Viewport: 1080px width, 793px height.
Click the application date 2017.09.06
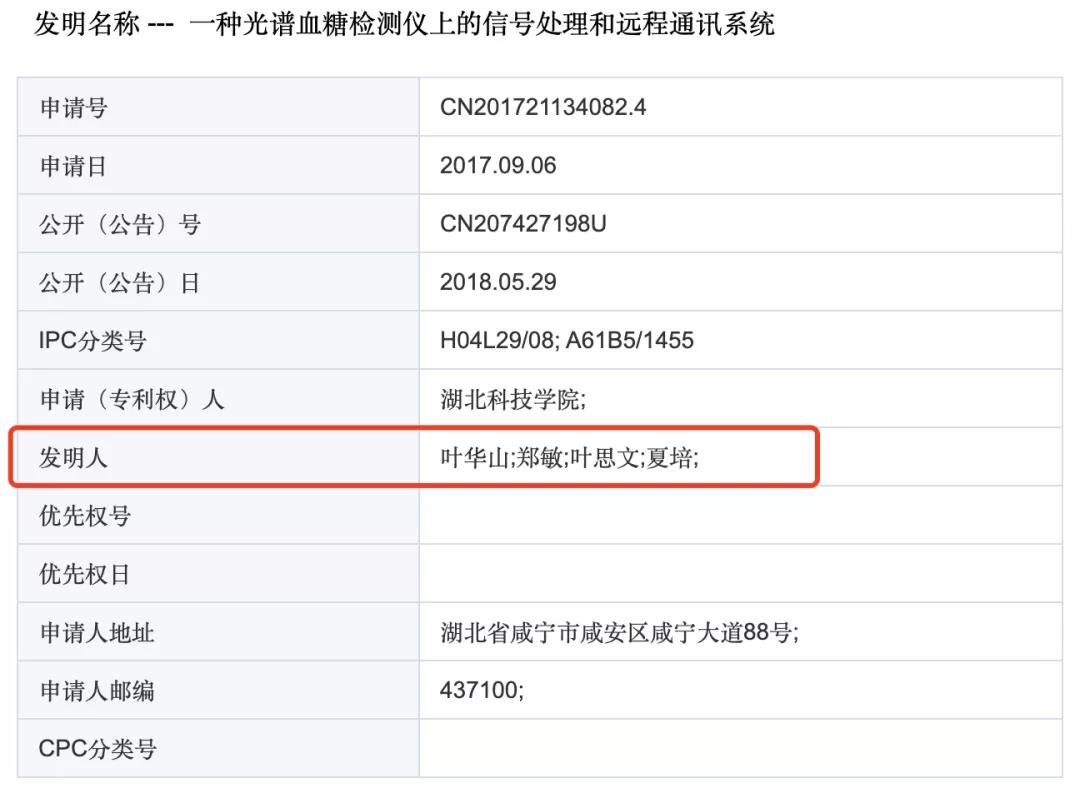pos(498,165)
